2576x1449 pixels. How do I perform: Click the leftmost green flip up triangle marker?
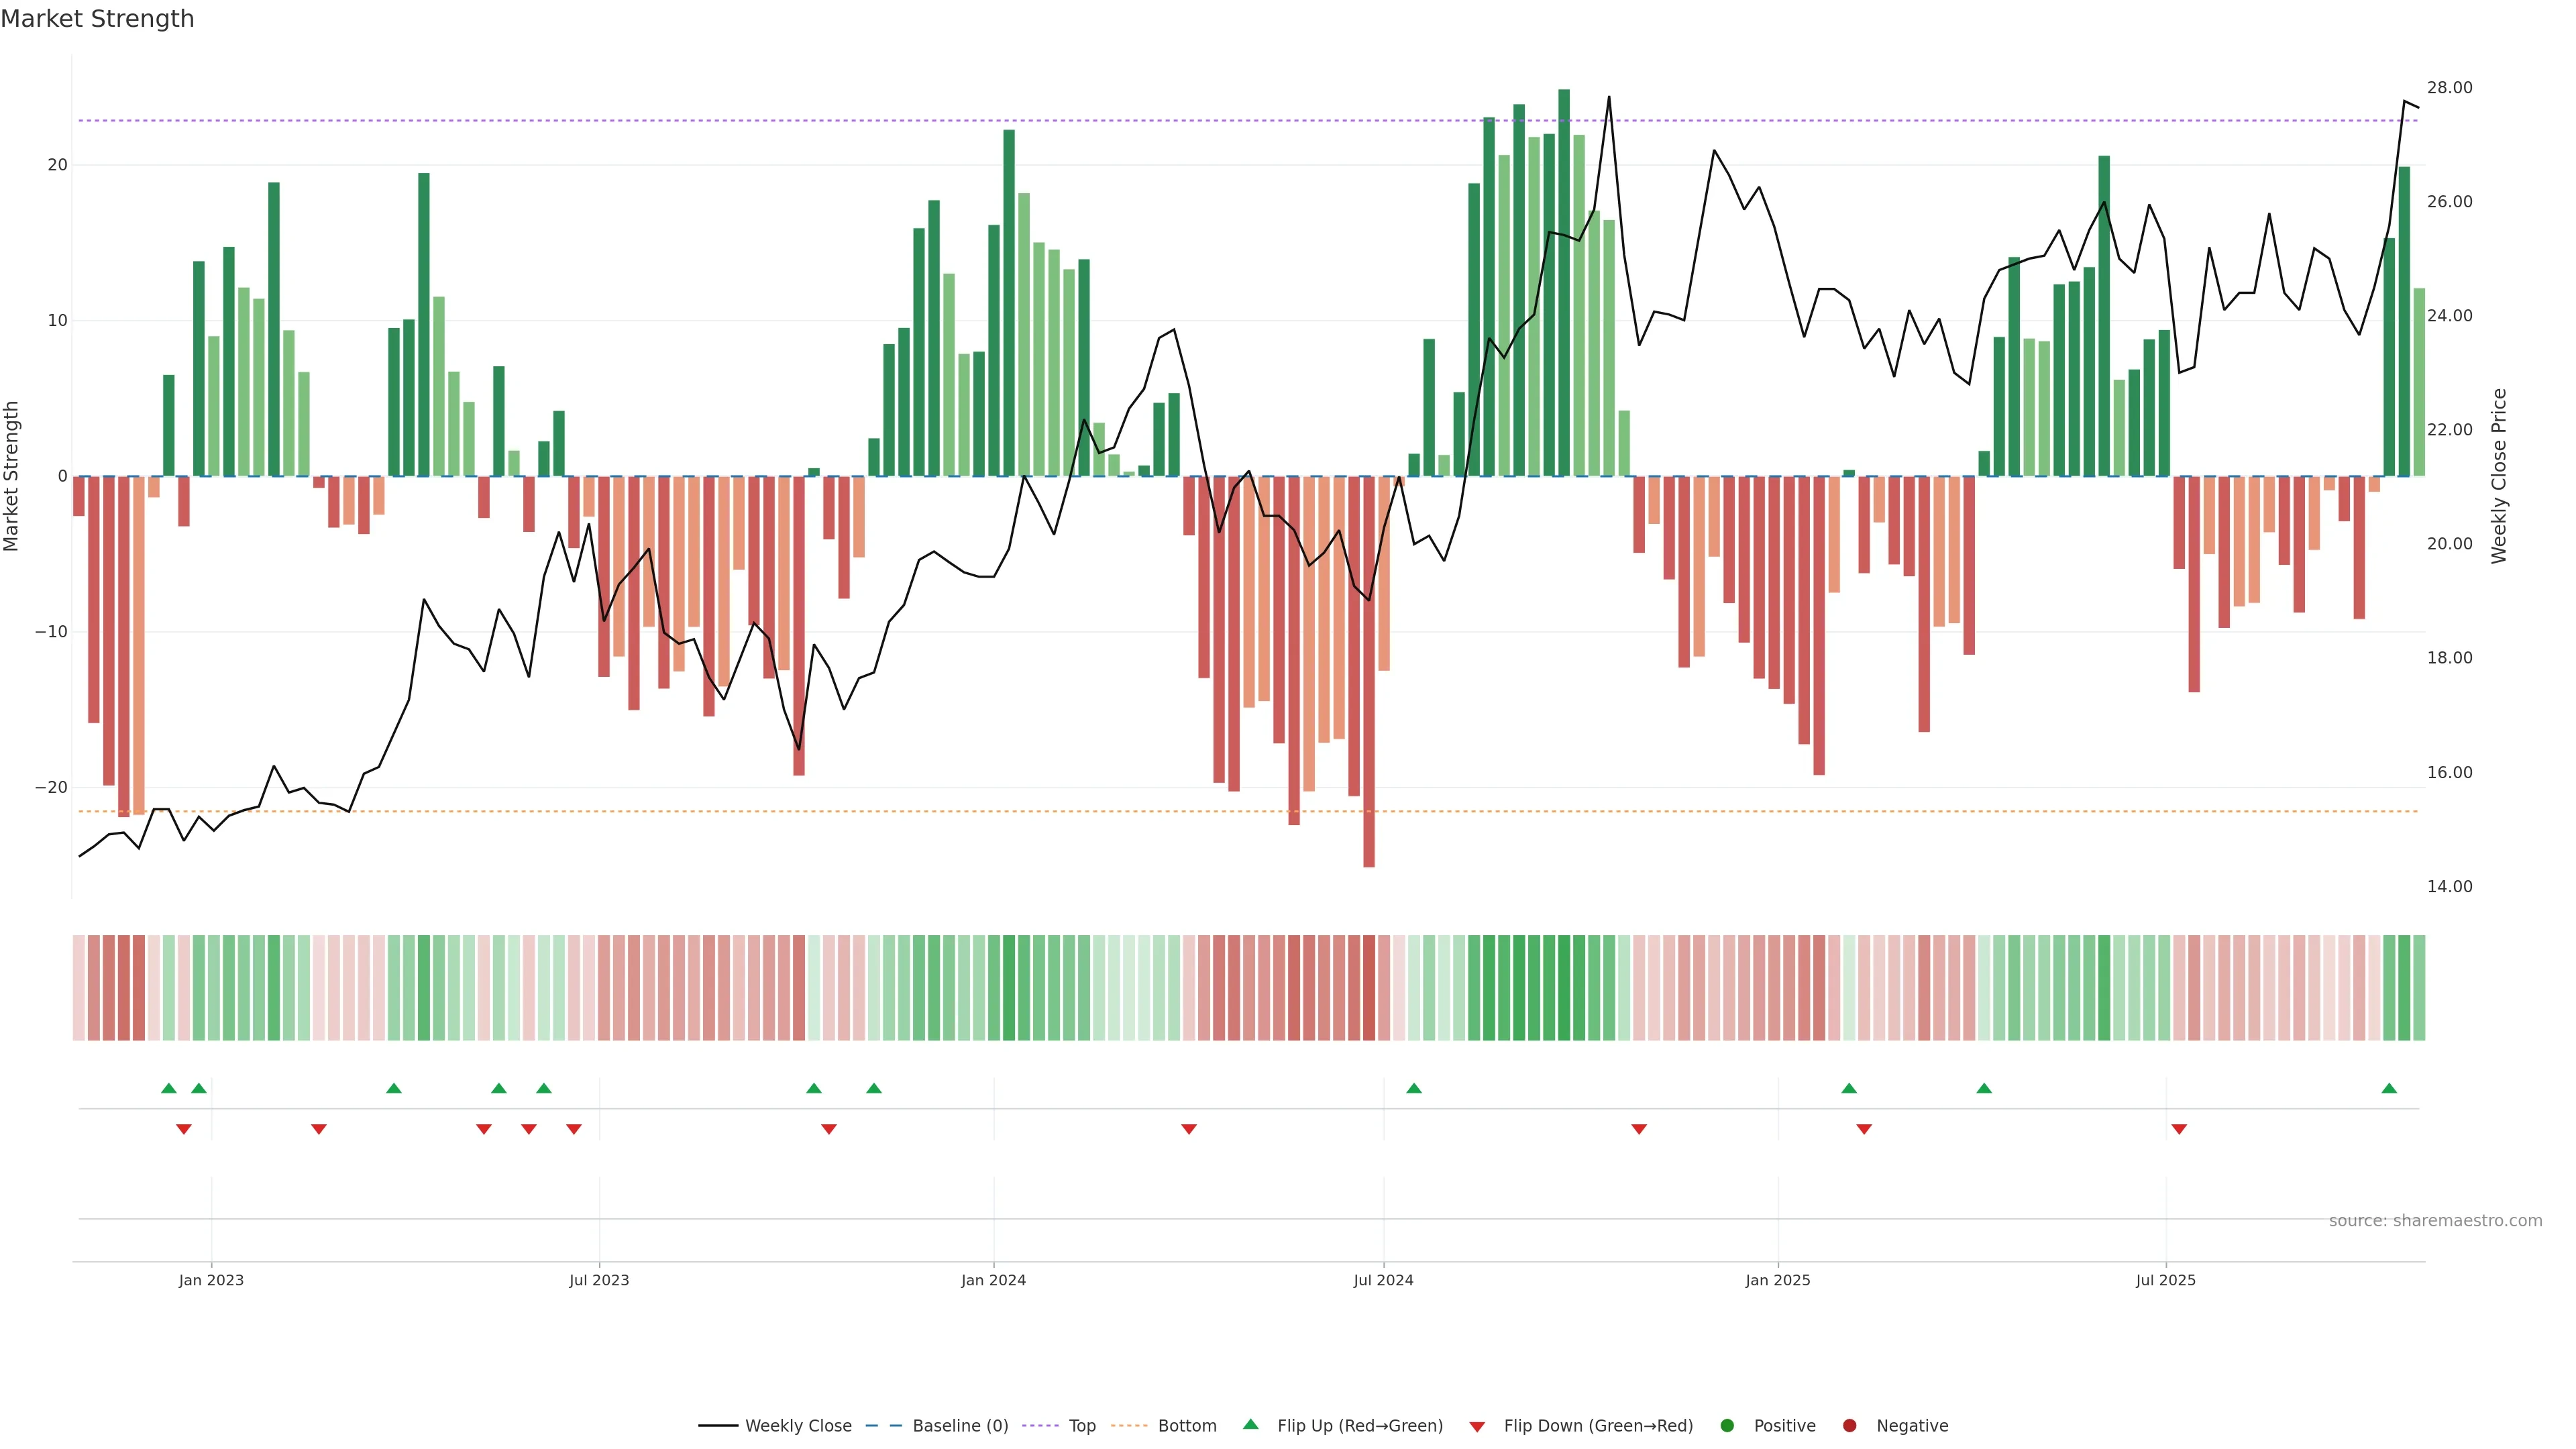tap(169, 1088)
